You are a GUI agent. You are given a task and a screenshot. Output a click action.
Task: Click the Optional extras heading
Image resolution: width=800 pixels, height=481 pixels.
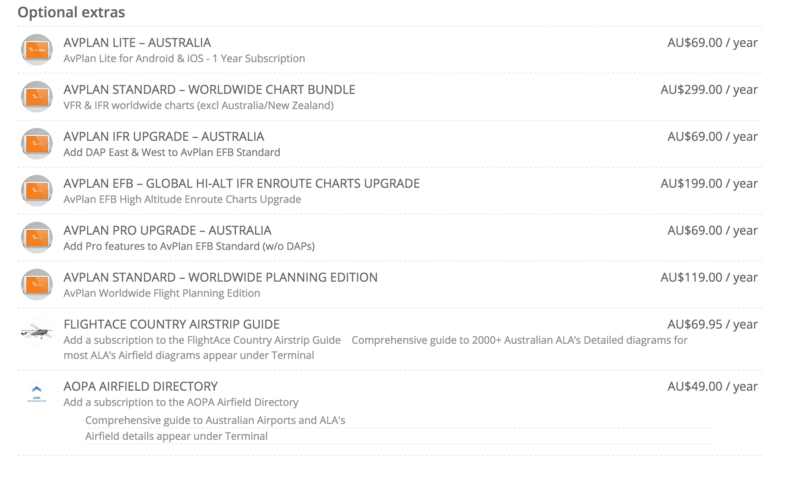pyautogui.click(x=71, y=12)
